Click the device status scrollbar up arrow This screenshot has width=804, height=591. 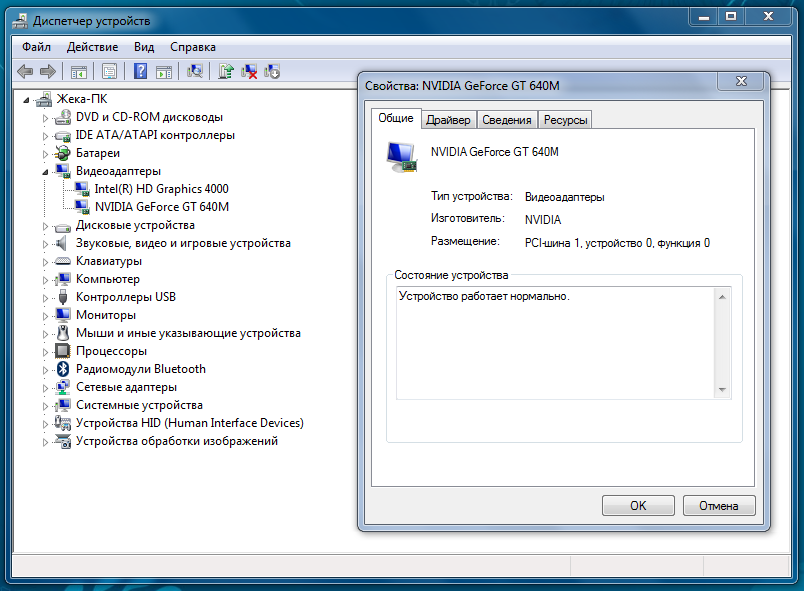(x=722, y=297)
